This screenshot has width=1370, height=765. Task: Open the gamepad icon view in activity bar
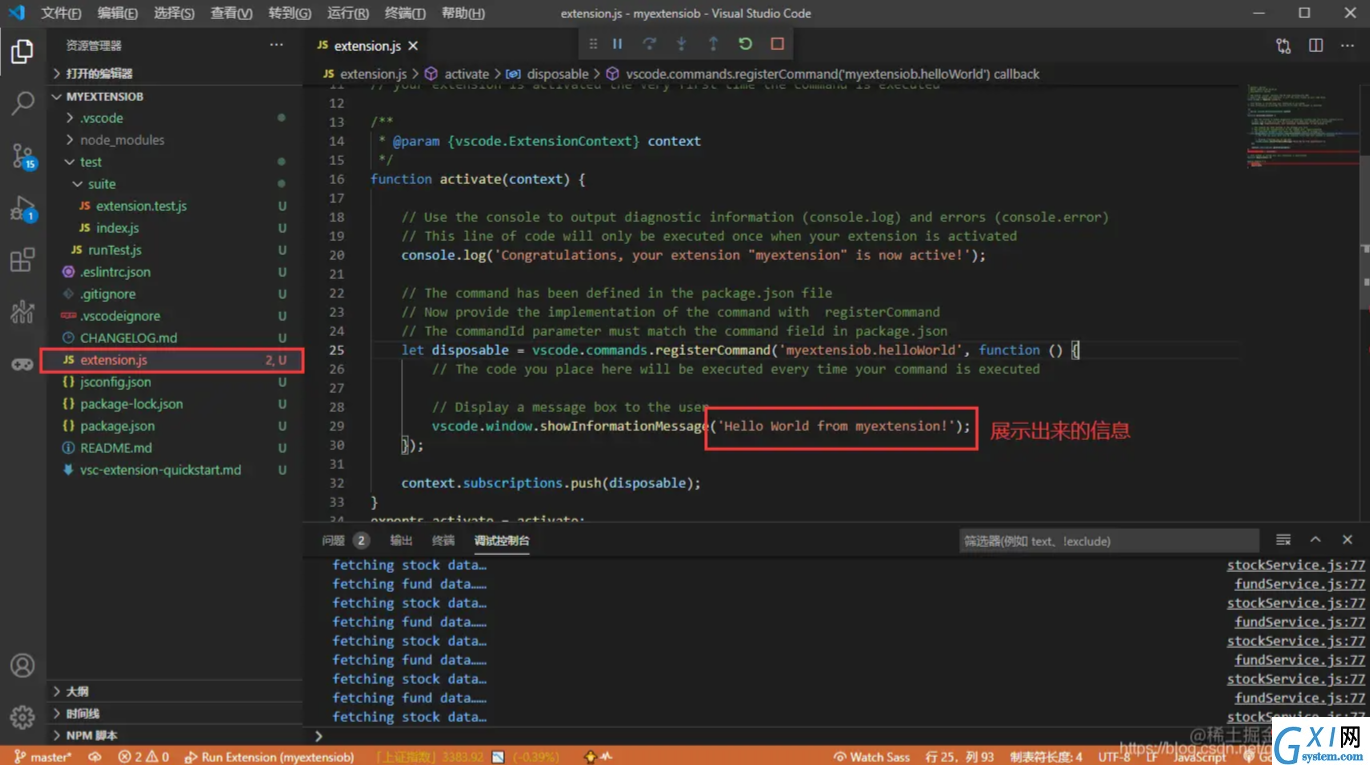tap(22, 364)
